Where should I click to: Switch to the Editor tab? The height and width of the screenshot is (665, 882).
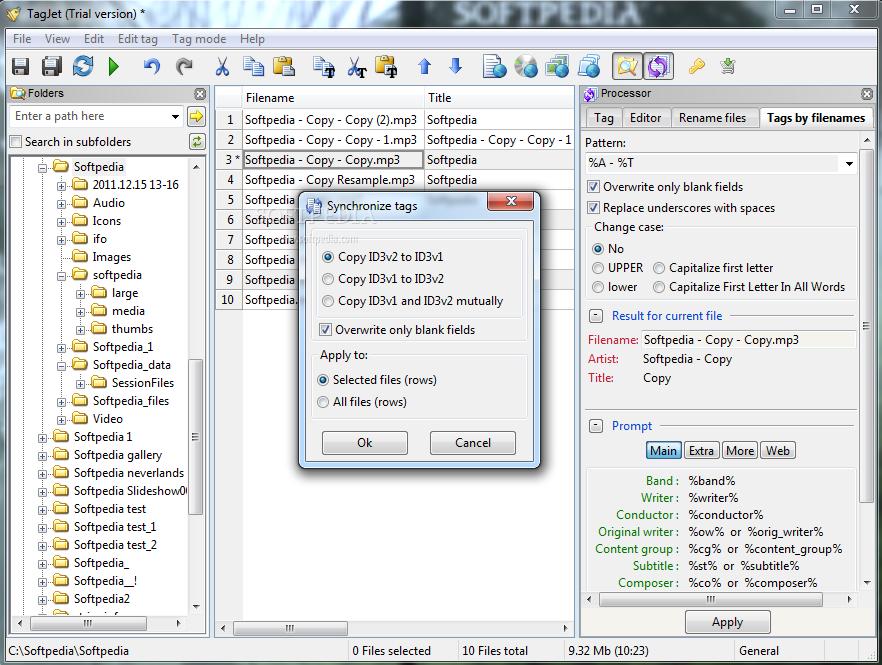tap(645, 118)
